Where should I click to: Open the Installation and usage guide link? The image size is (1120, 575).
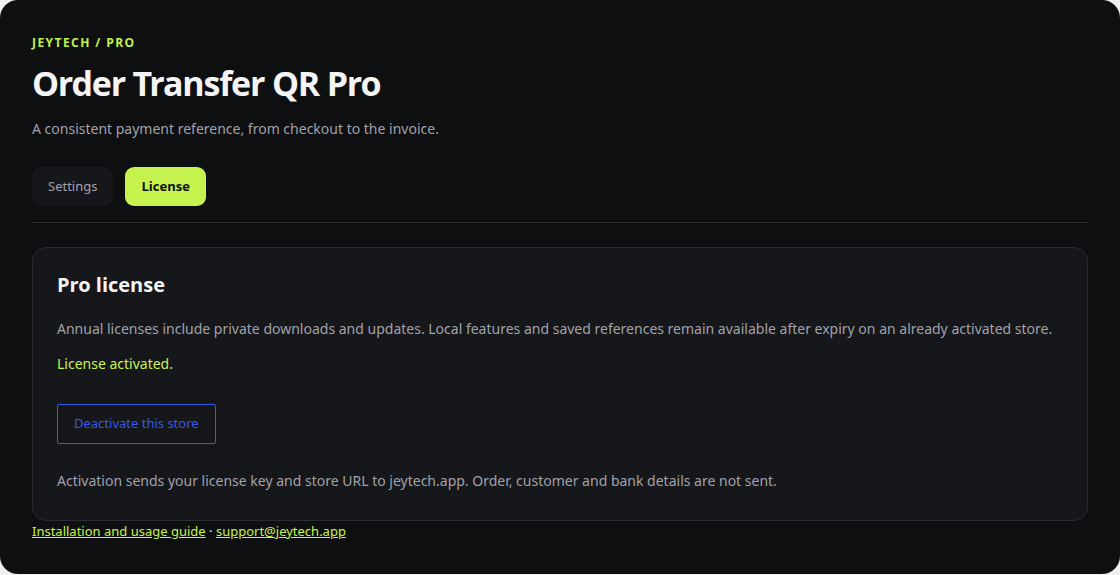119,531
